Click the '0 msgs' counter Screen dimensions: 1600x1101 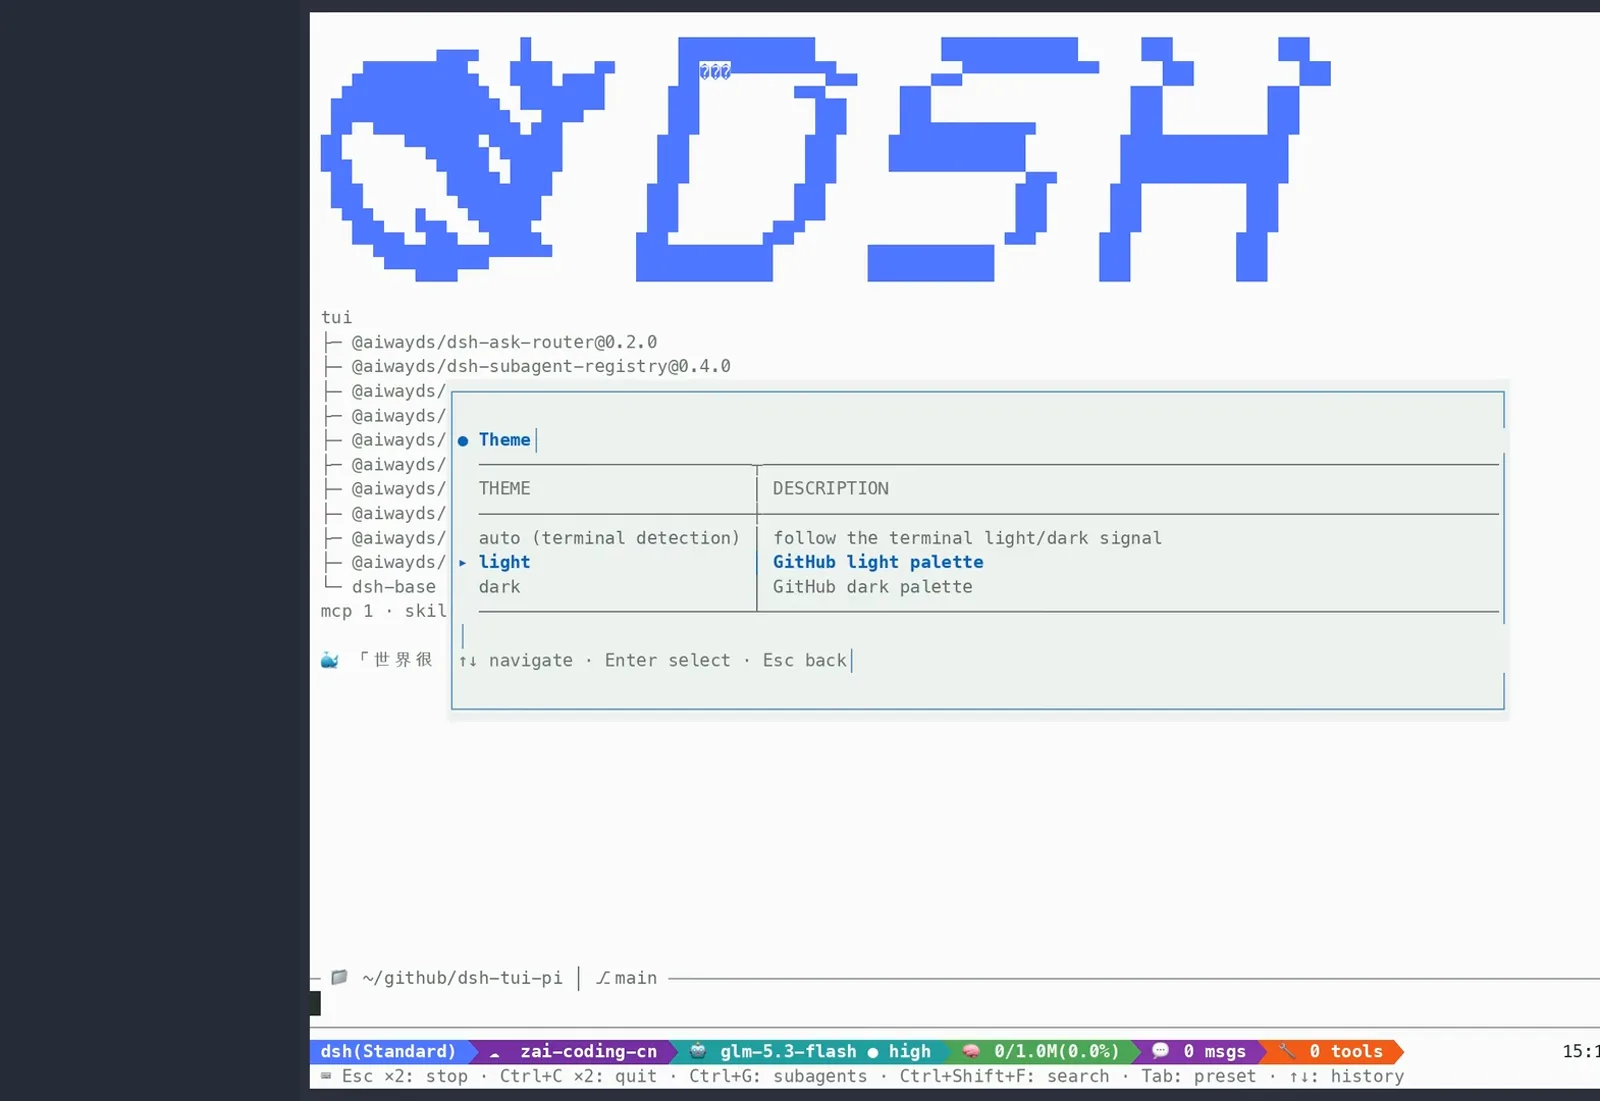click(x=1215, y=1051)
